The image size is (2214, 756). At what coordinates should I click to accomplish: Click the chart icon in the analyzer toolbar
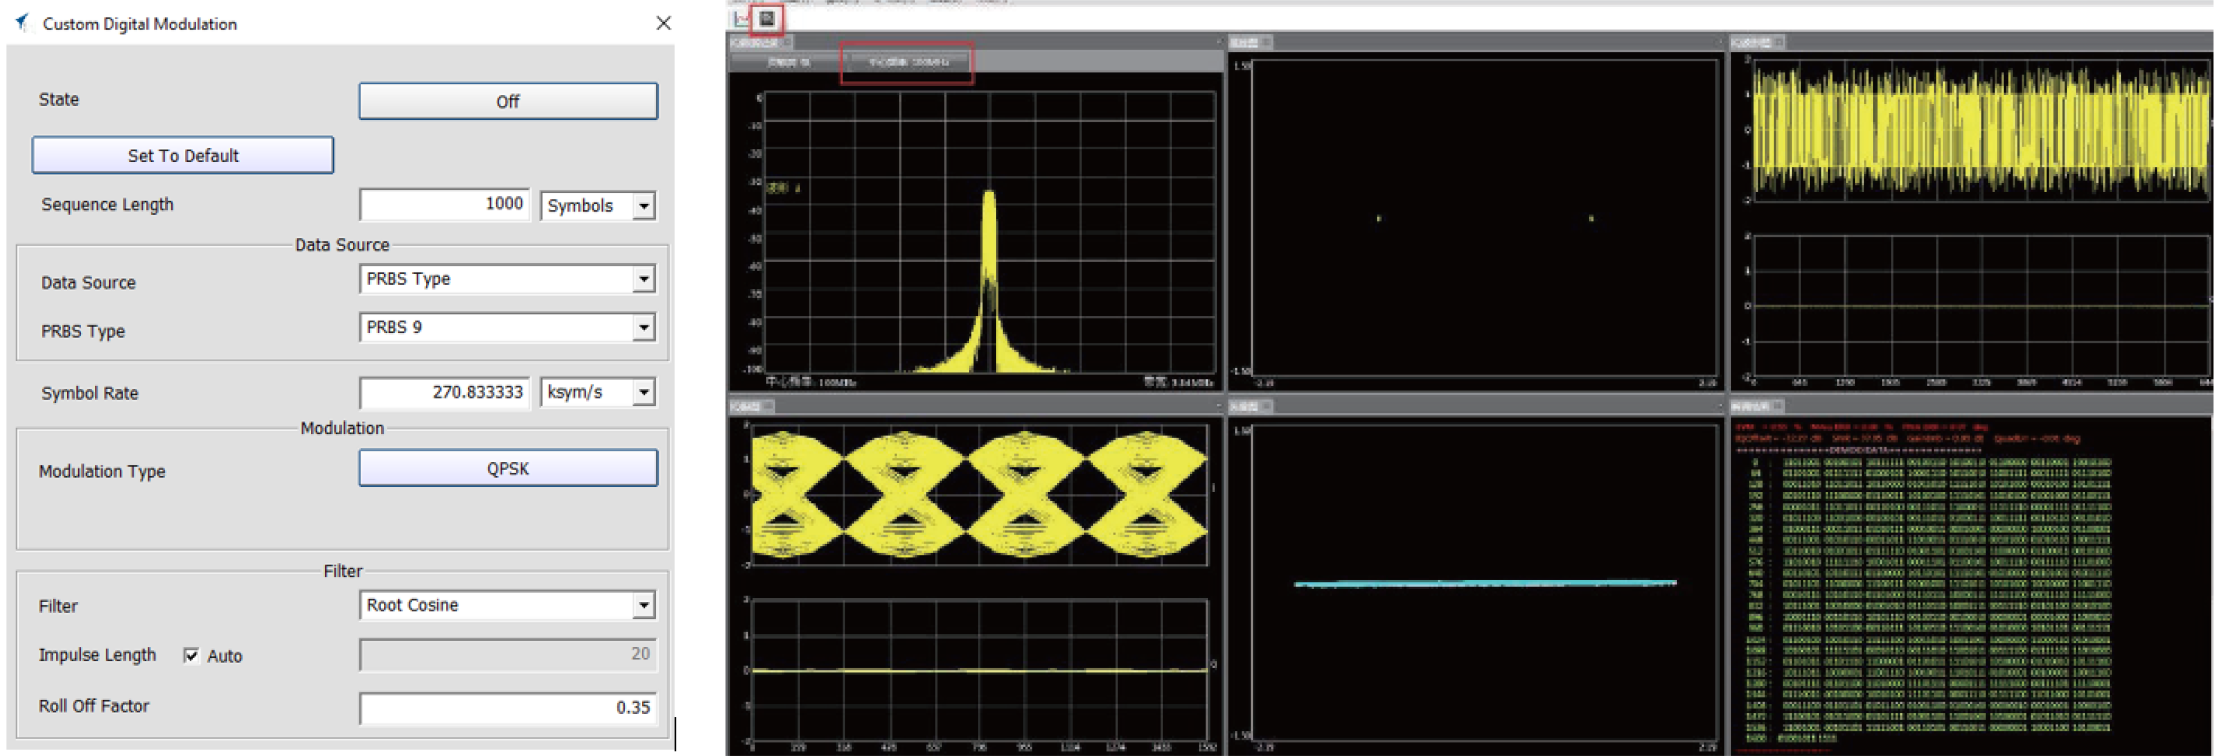[742, 18]
